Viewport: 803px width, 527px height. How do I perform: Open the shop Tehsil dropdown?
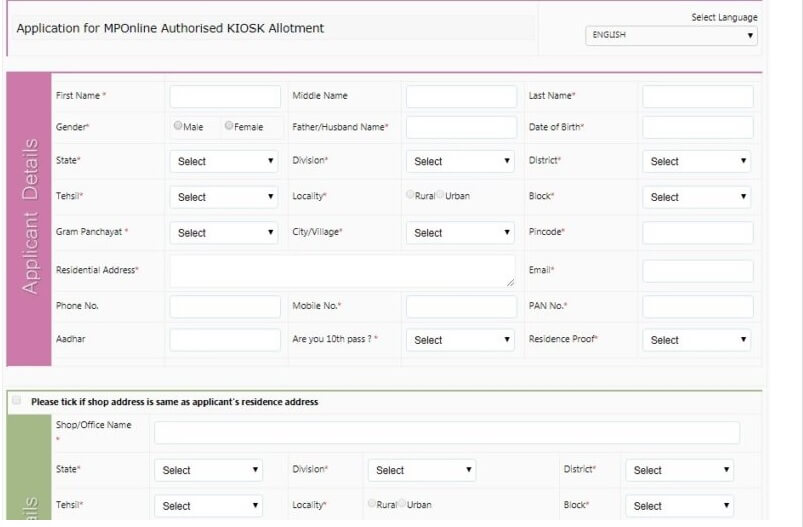[208, 506]
